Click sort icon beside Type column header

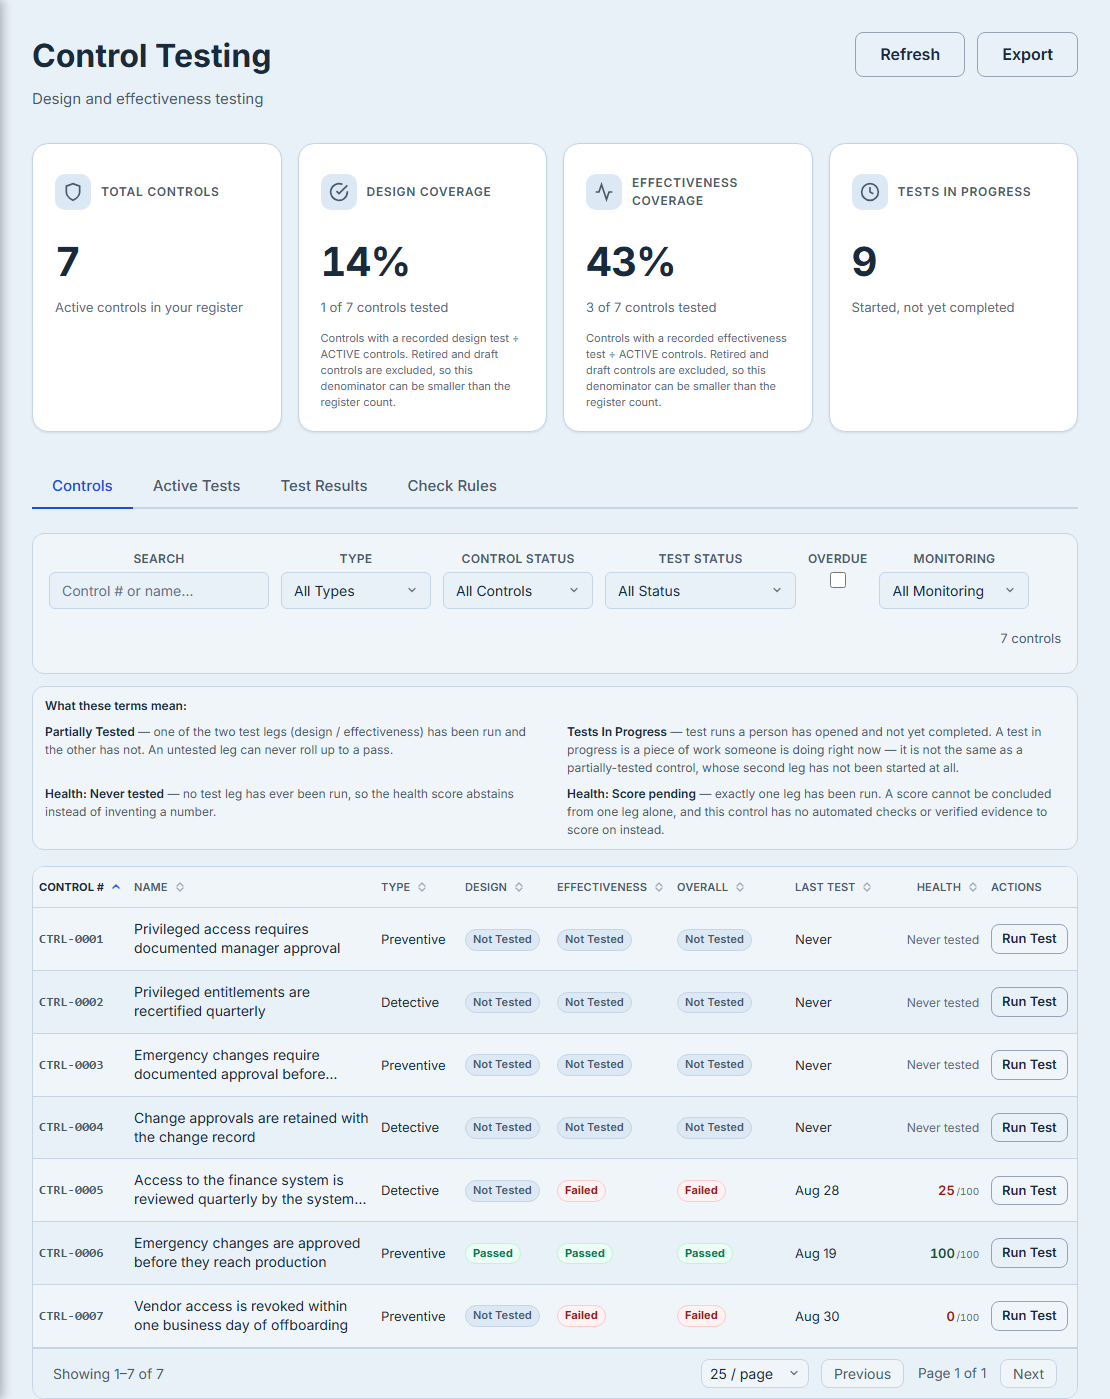pos(422,887)
